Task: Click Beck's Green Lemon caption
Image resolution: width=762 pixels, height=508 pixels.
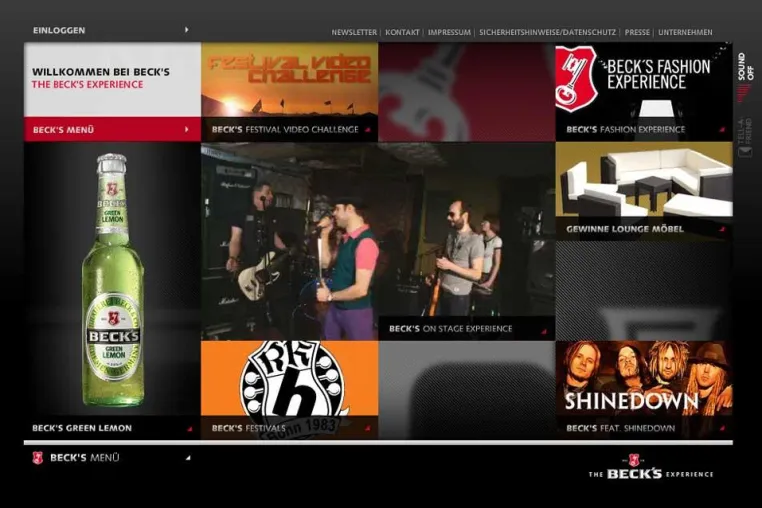Action: (82, 428)
